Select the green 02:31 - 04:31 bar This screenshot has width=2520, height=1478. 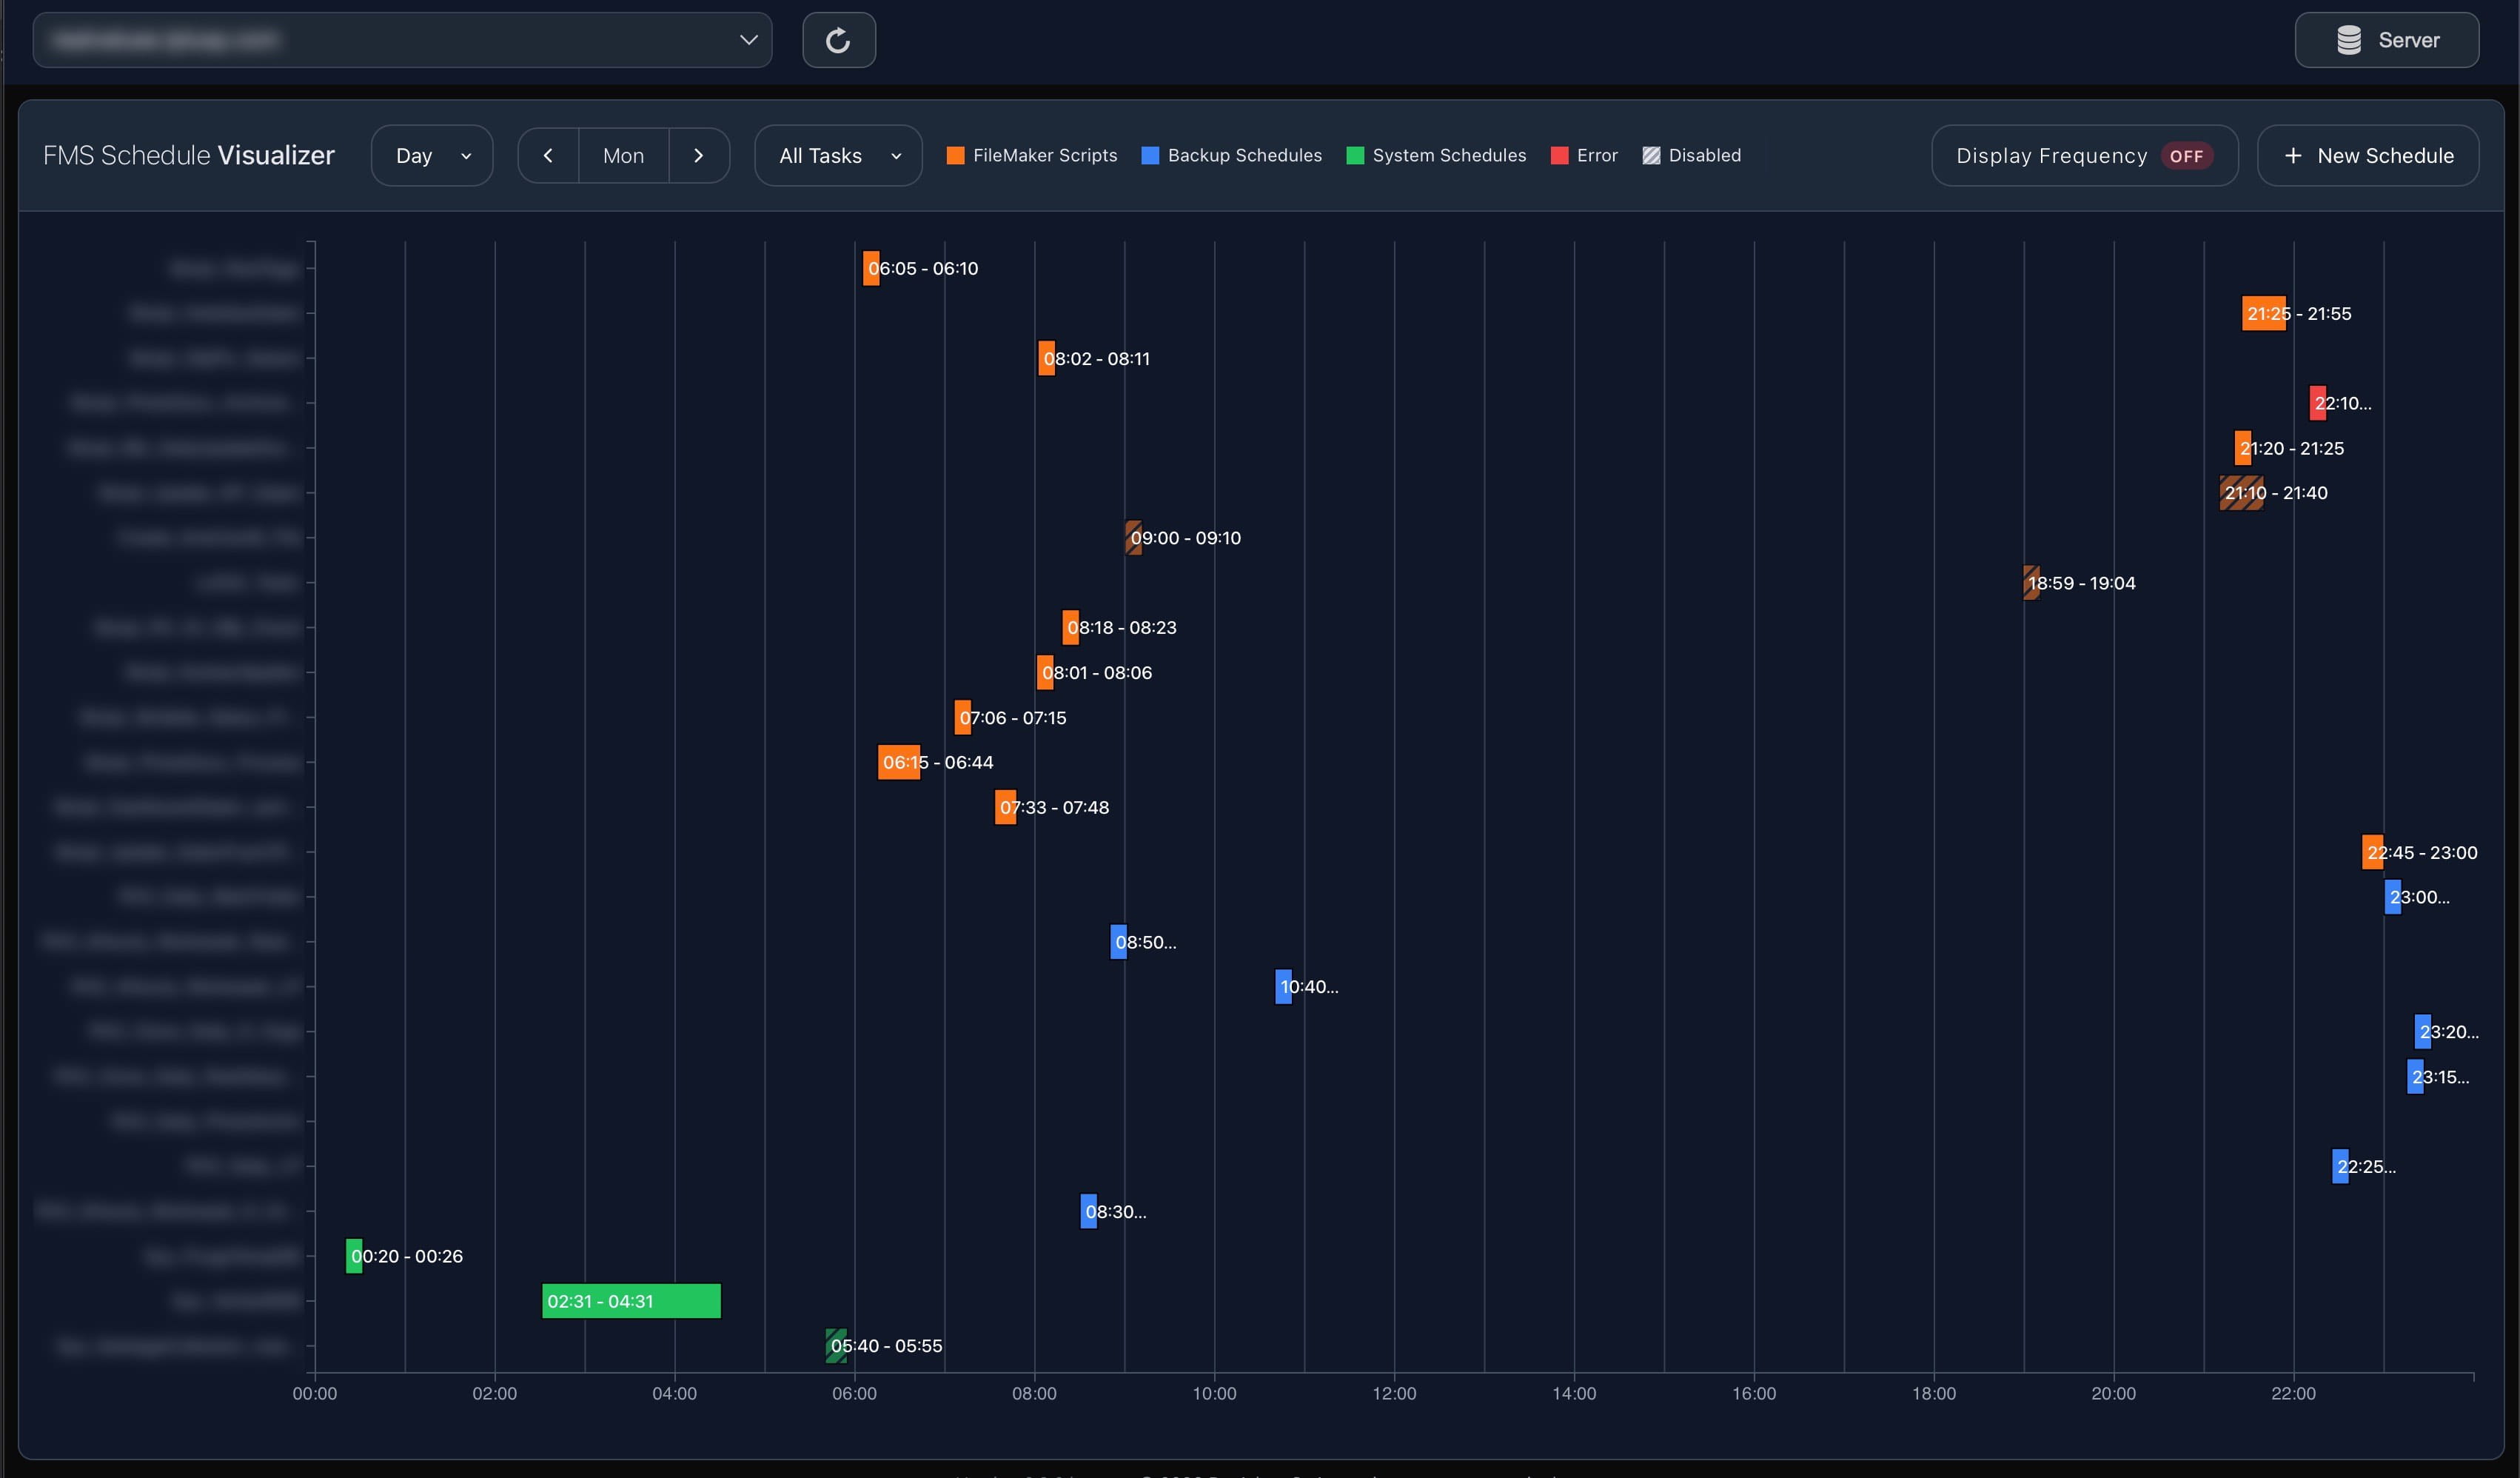631,1301
